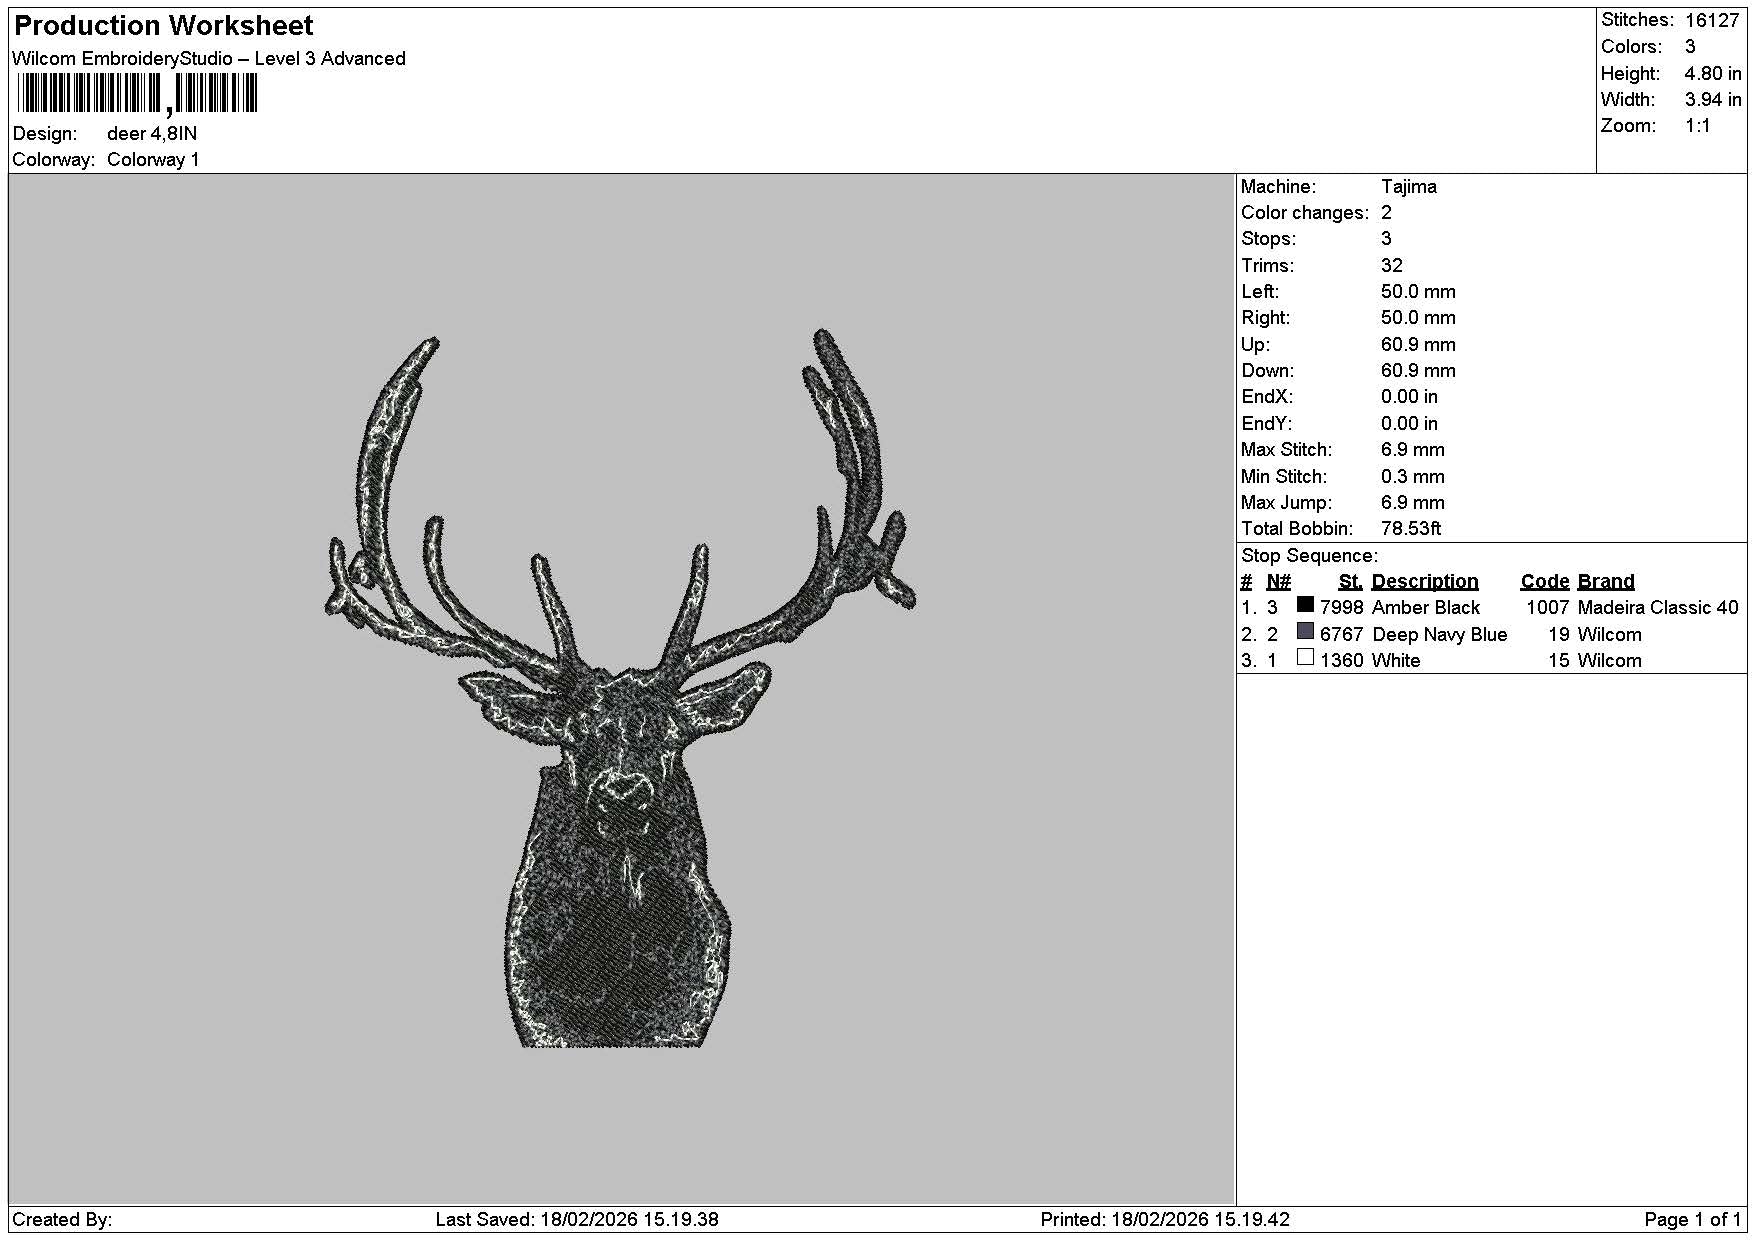Click the 'Amber Black' description
This screenshot has width=1755, height=1240.
(1426, 608)
